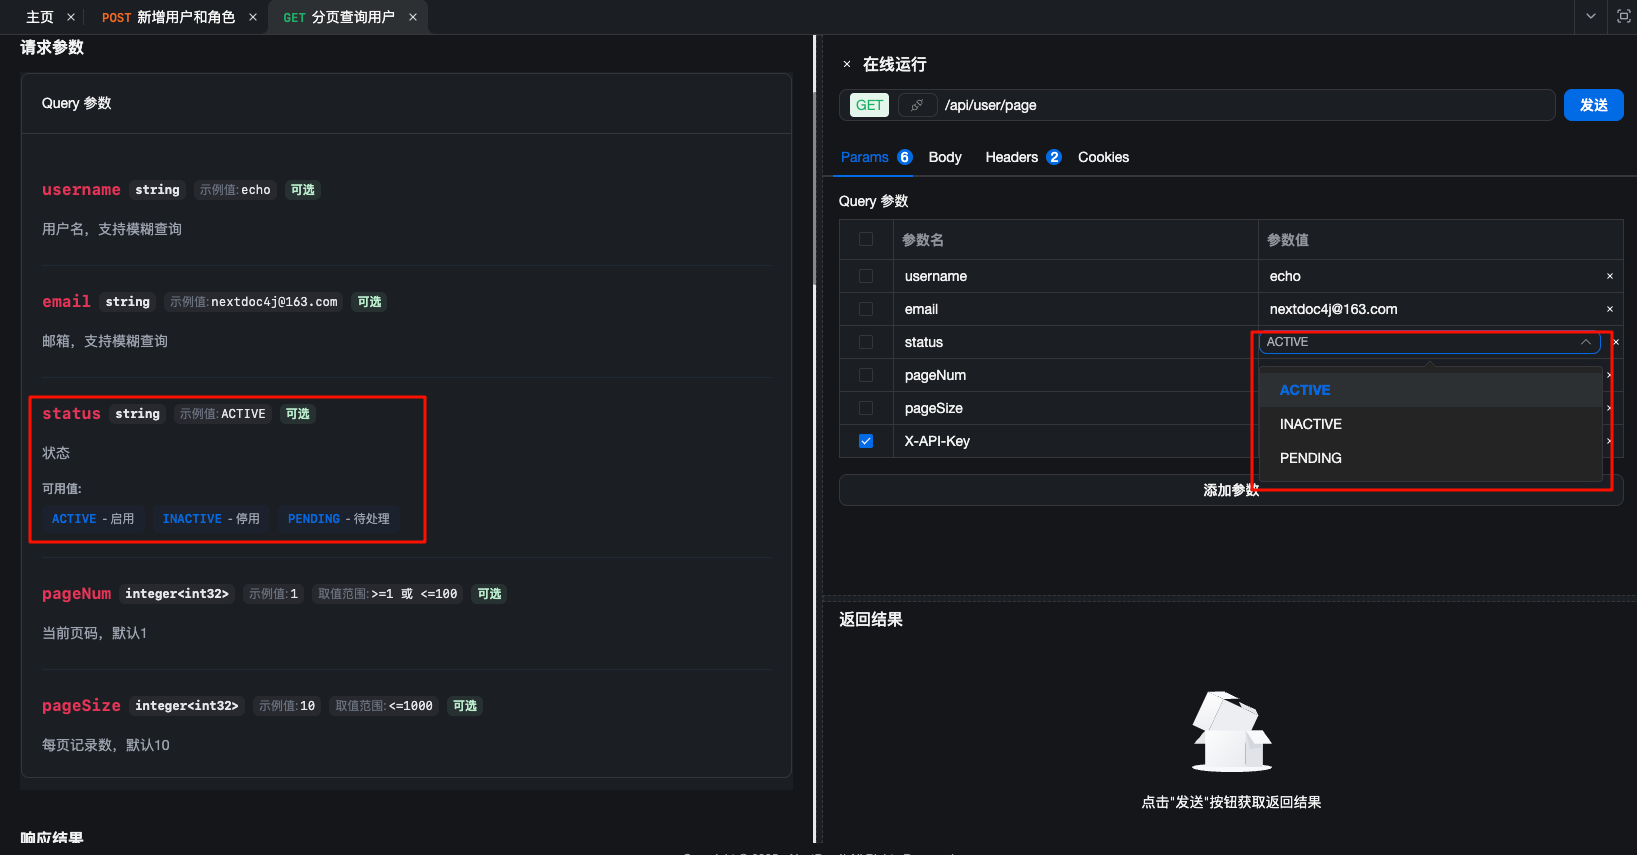1637x855 pixels.
Task: Uncheck the X-API-Key parameter
Action: (866, 441)
